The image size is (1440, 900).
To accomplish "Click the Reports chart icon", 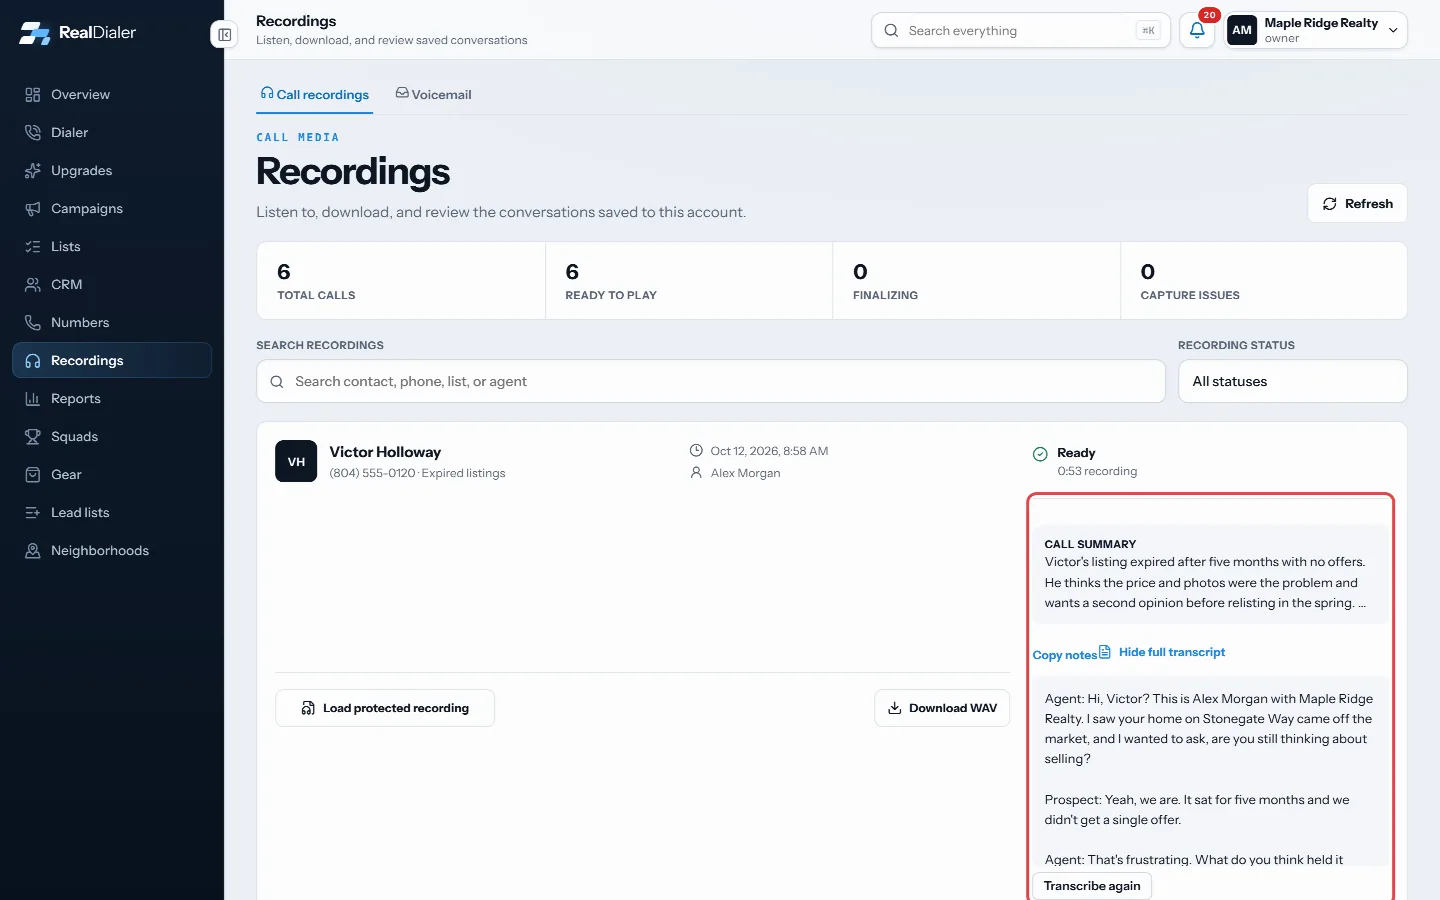I will (33, 399).
